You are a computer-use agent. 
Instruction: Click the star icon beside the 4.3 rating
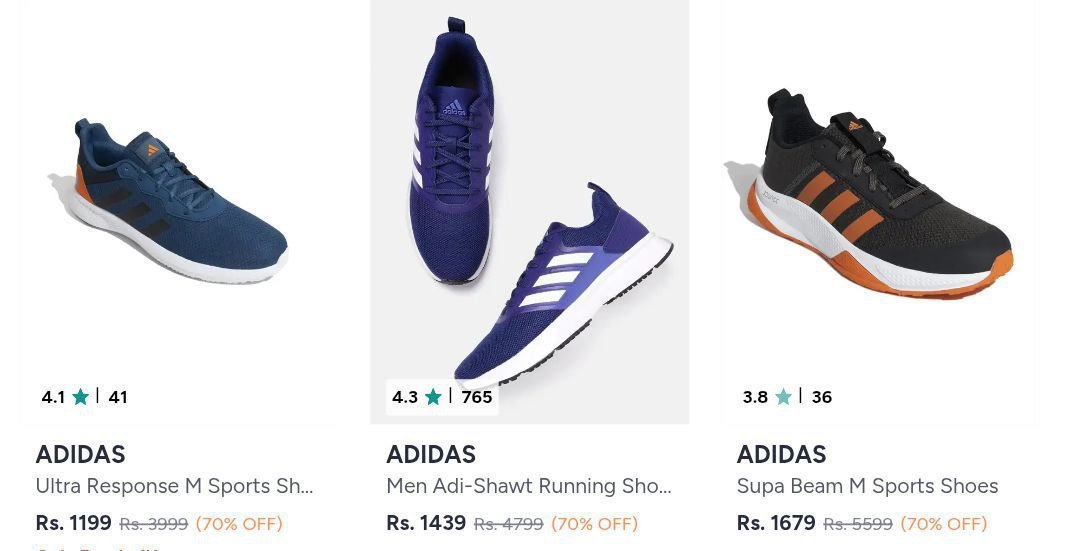(433, 397)
